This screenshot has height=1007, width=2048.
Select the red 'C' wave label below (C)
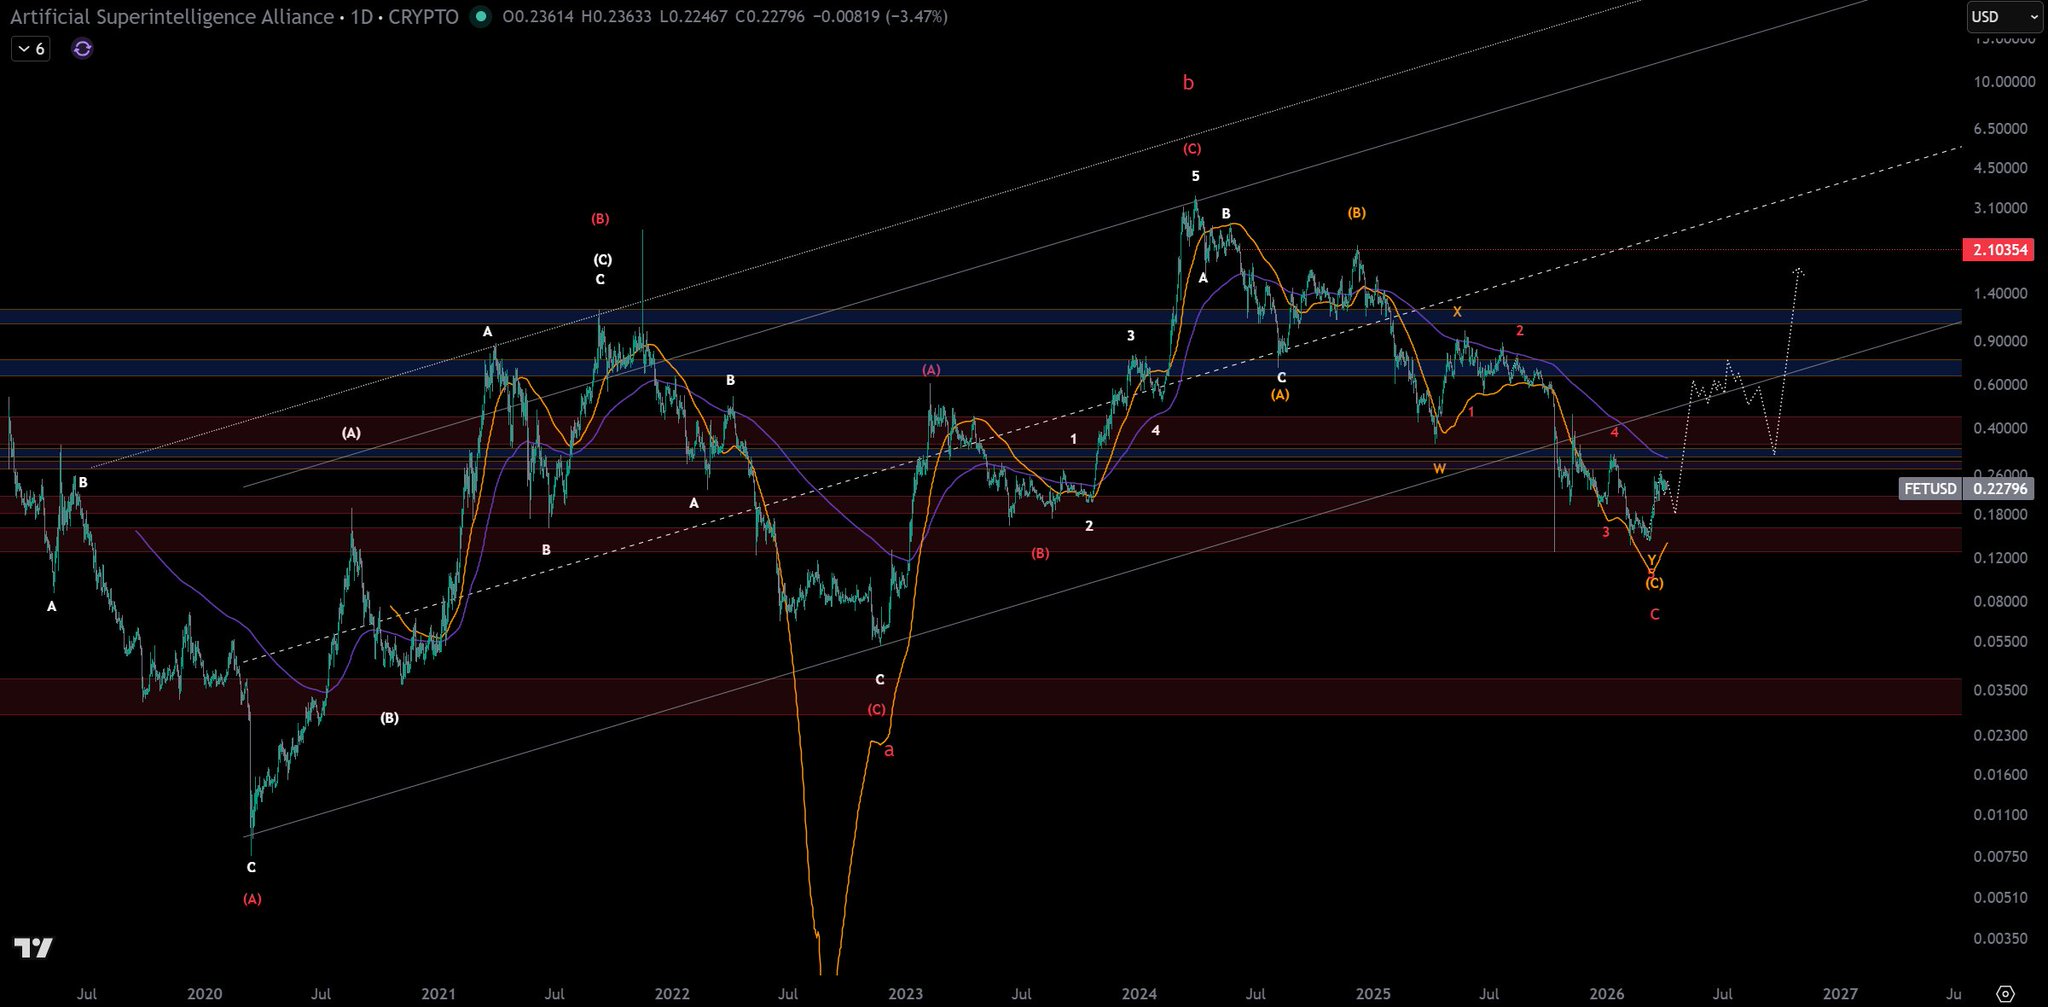(1654, 615)
